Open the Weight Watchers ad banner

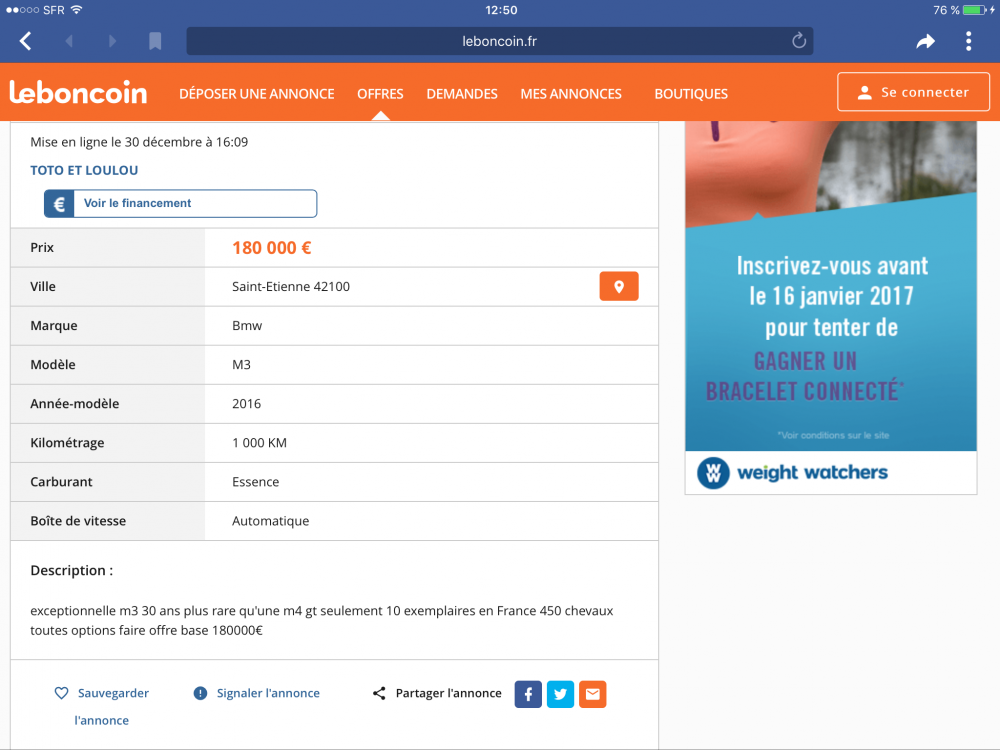[831, 307]
